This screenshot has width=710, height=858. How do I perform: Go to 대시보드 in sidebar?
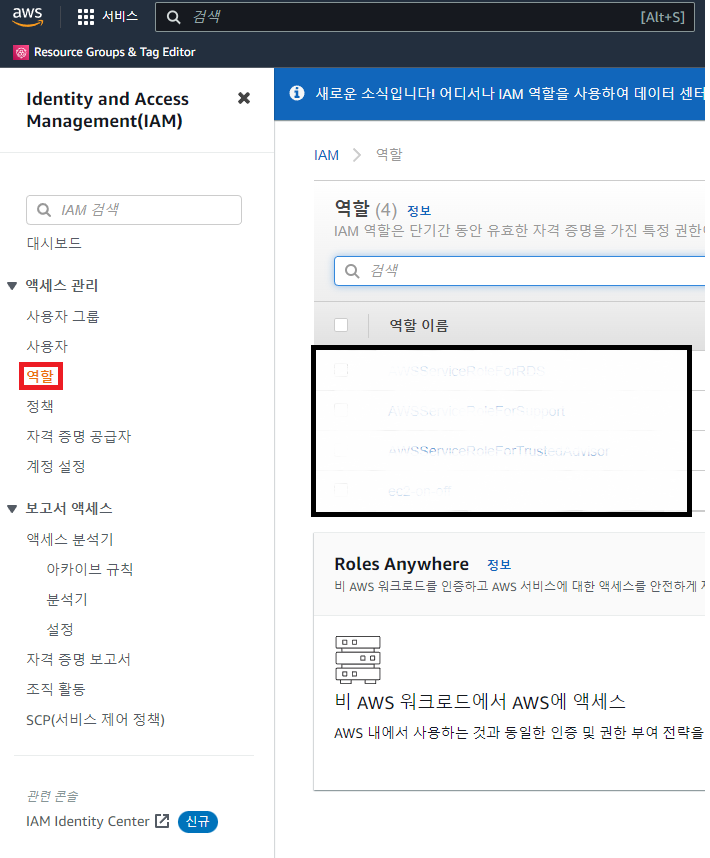pyautogui.click(x=54, y=243)
